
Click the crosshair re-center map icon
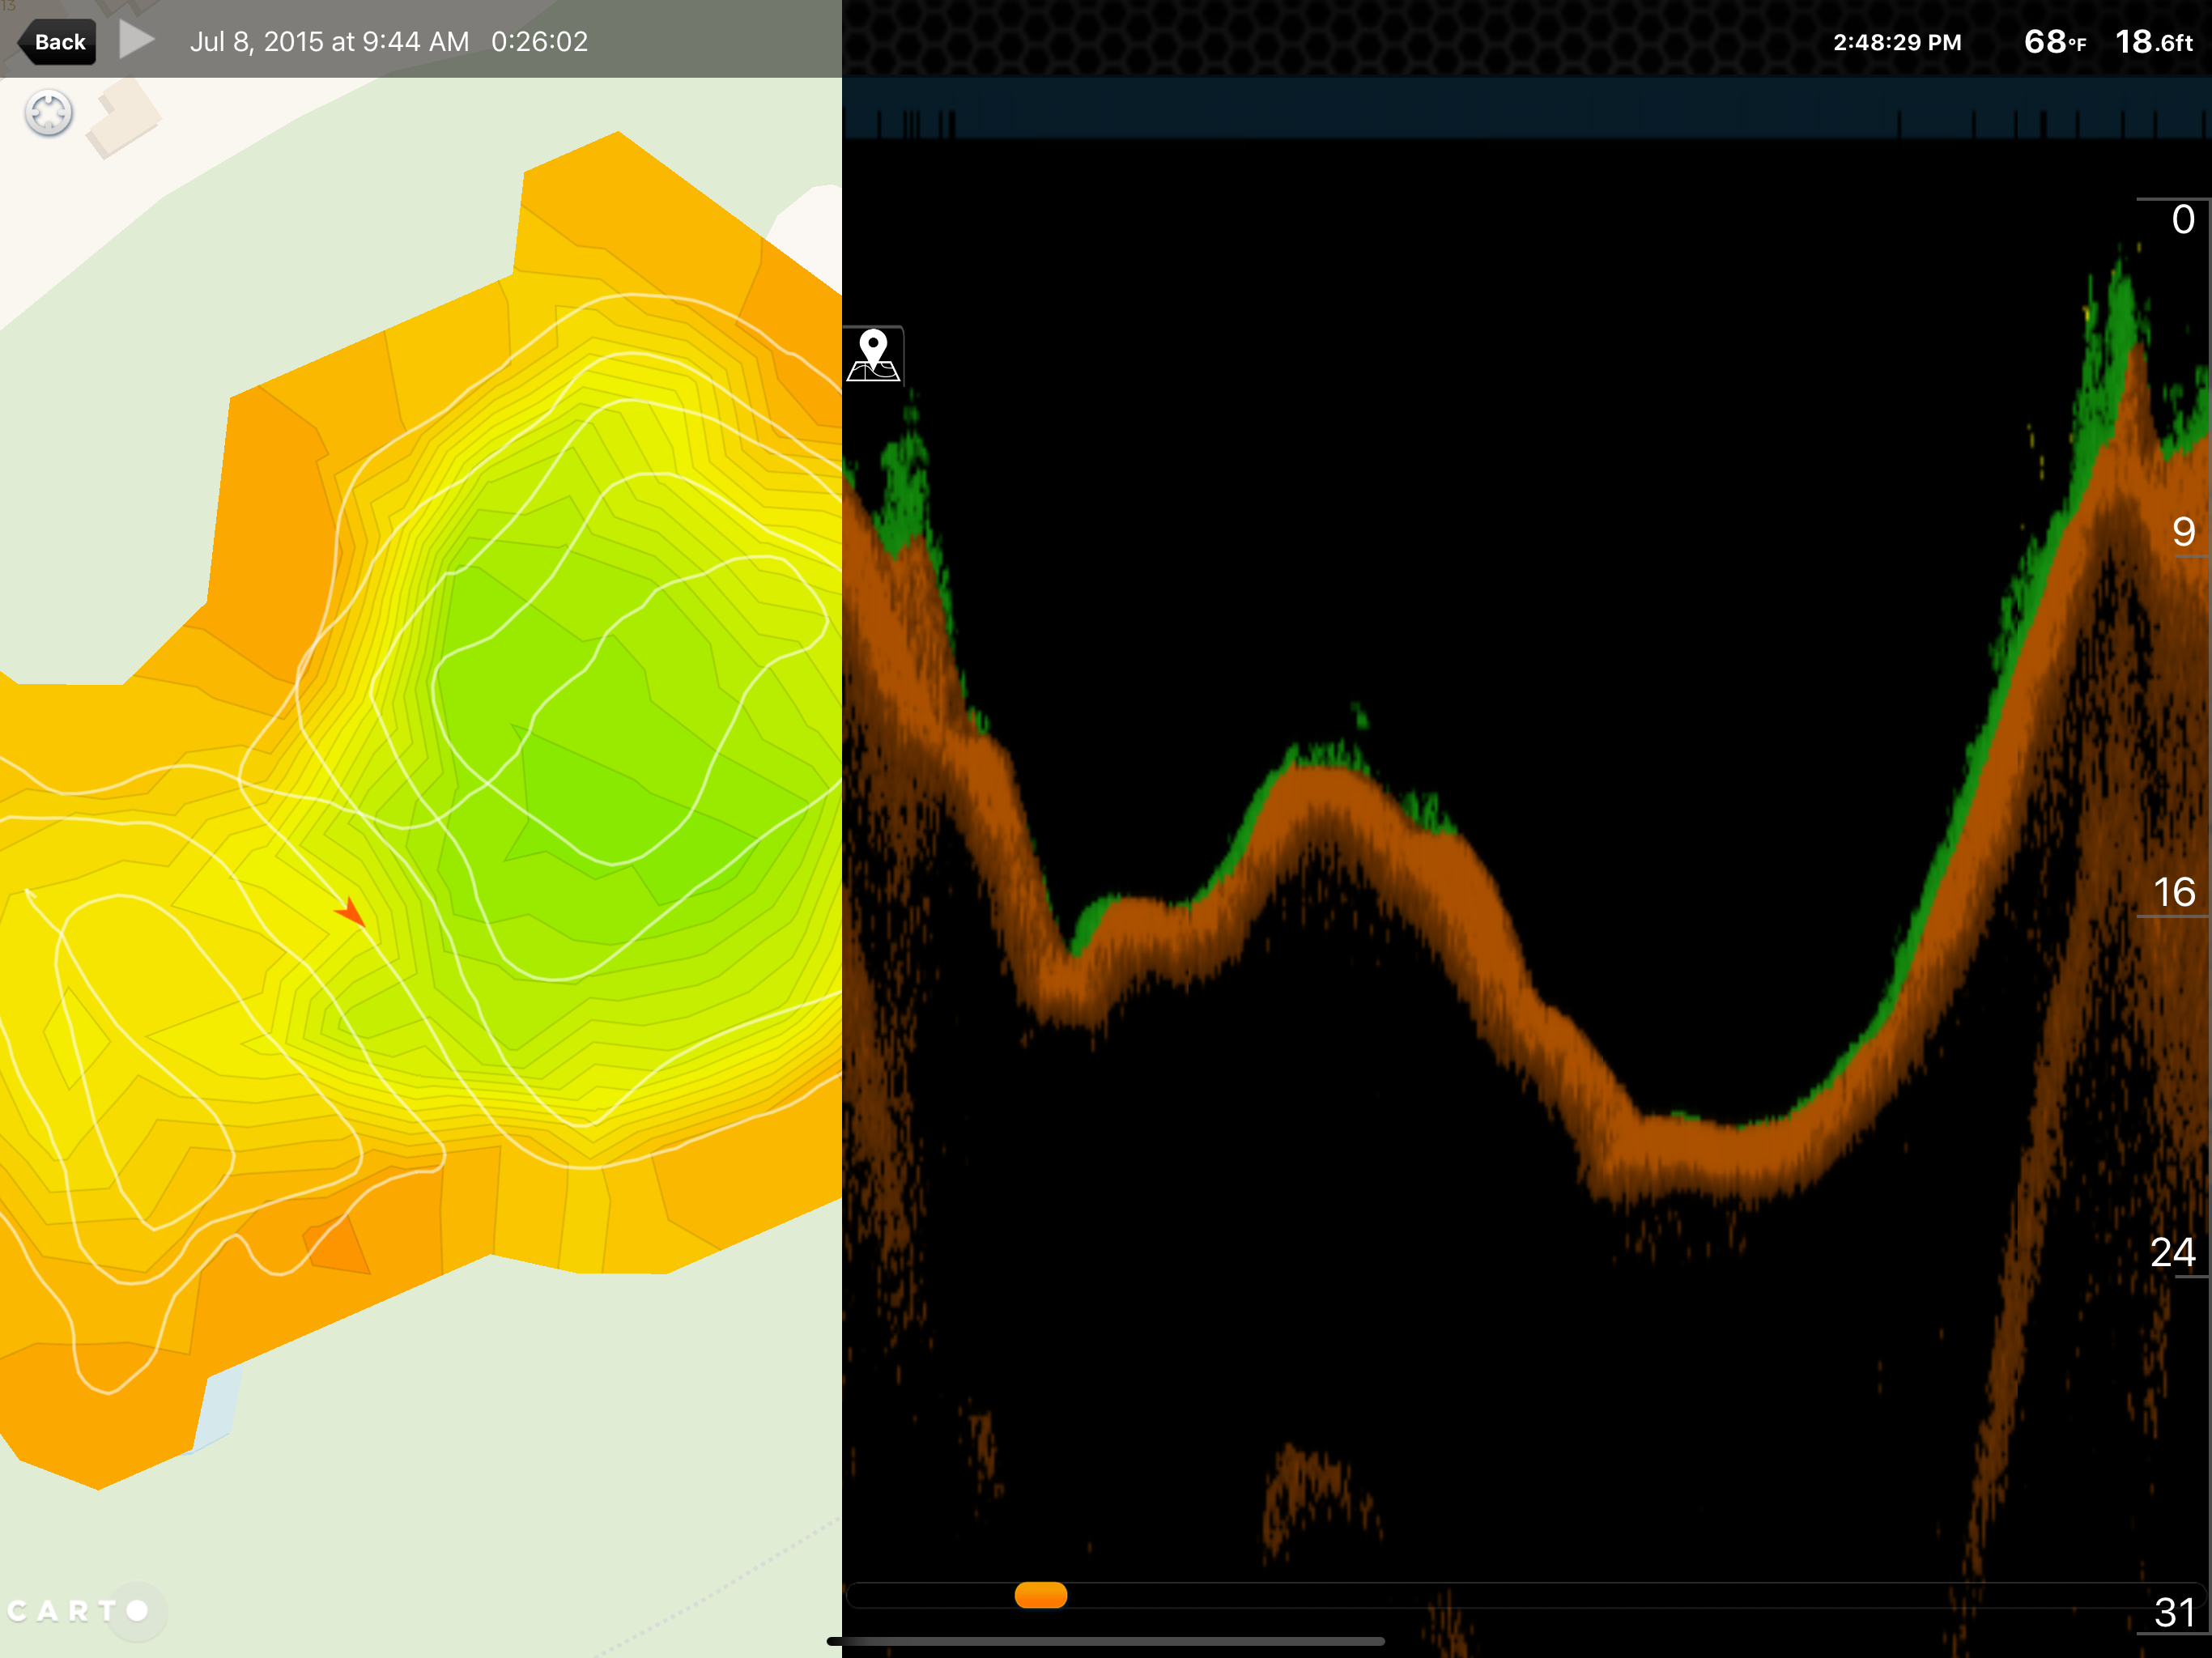[x=48, y=112]
